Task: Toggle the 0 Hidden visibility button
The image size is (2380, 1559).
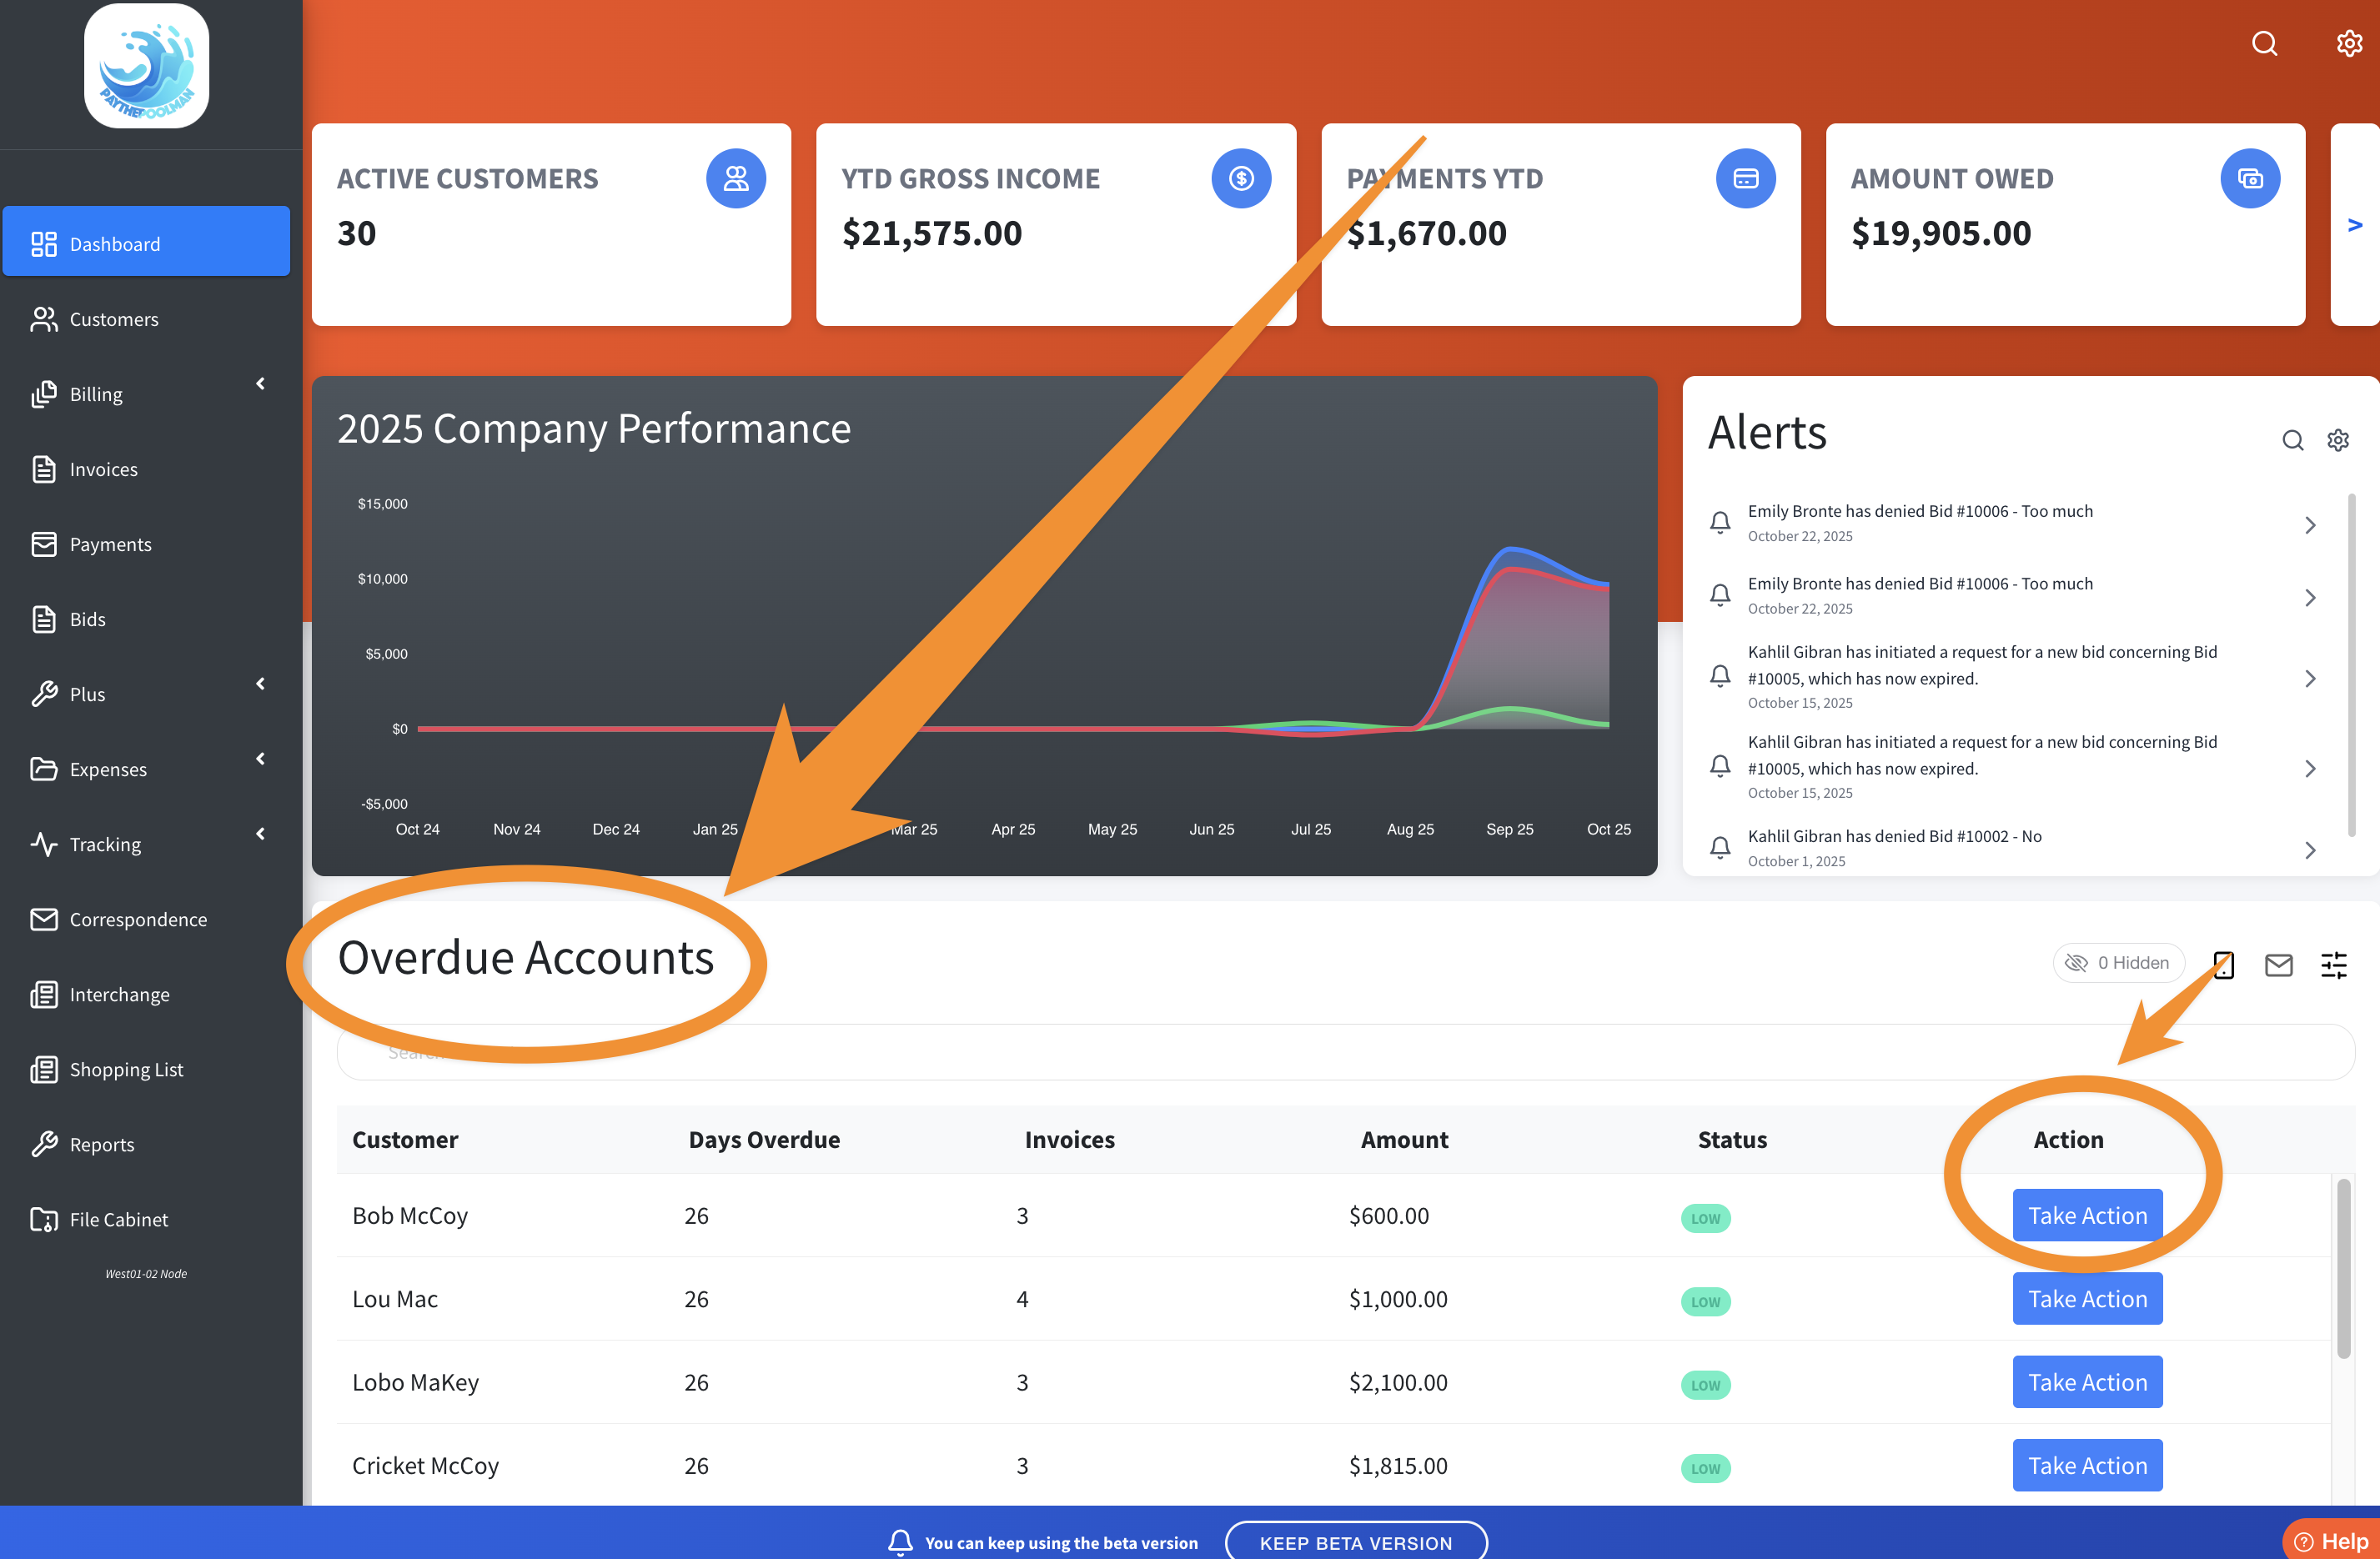Action: tap(2119, 963)
